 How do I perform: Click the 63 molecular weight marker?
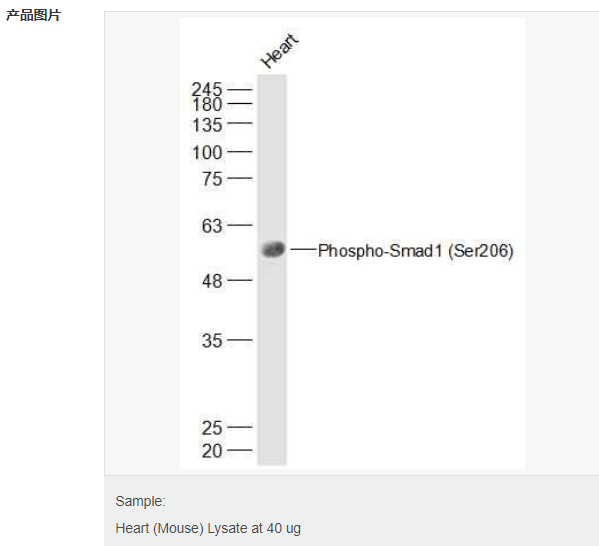(x=212, y=226)
